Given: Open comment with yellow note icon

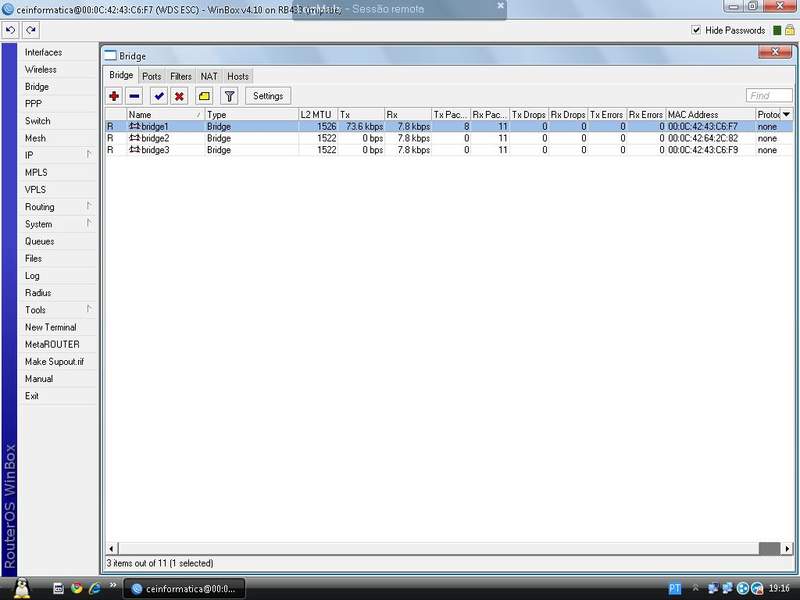Looking at the screenshot, I should pyautogui.click(x=204, y=96).
